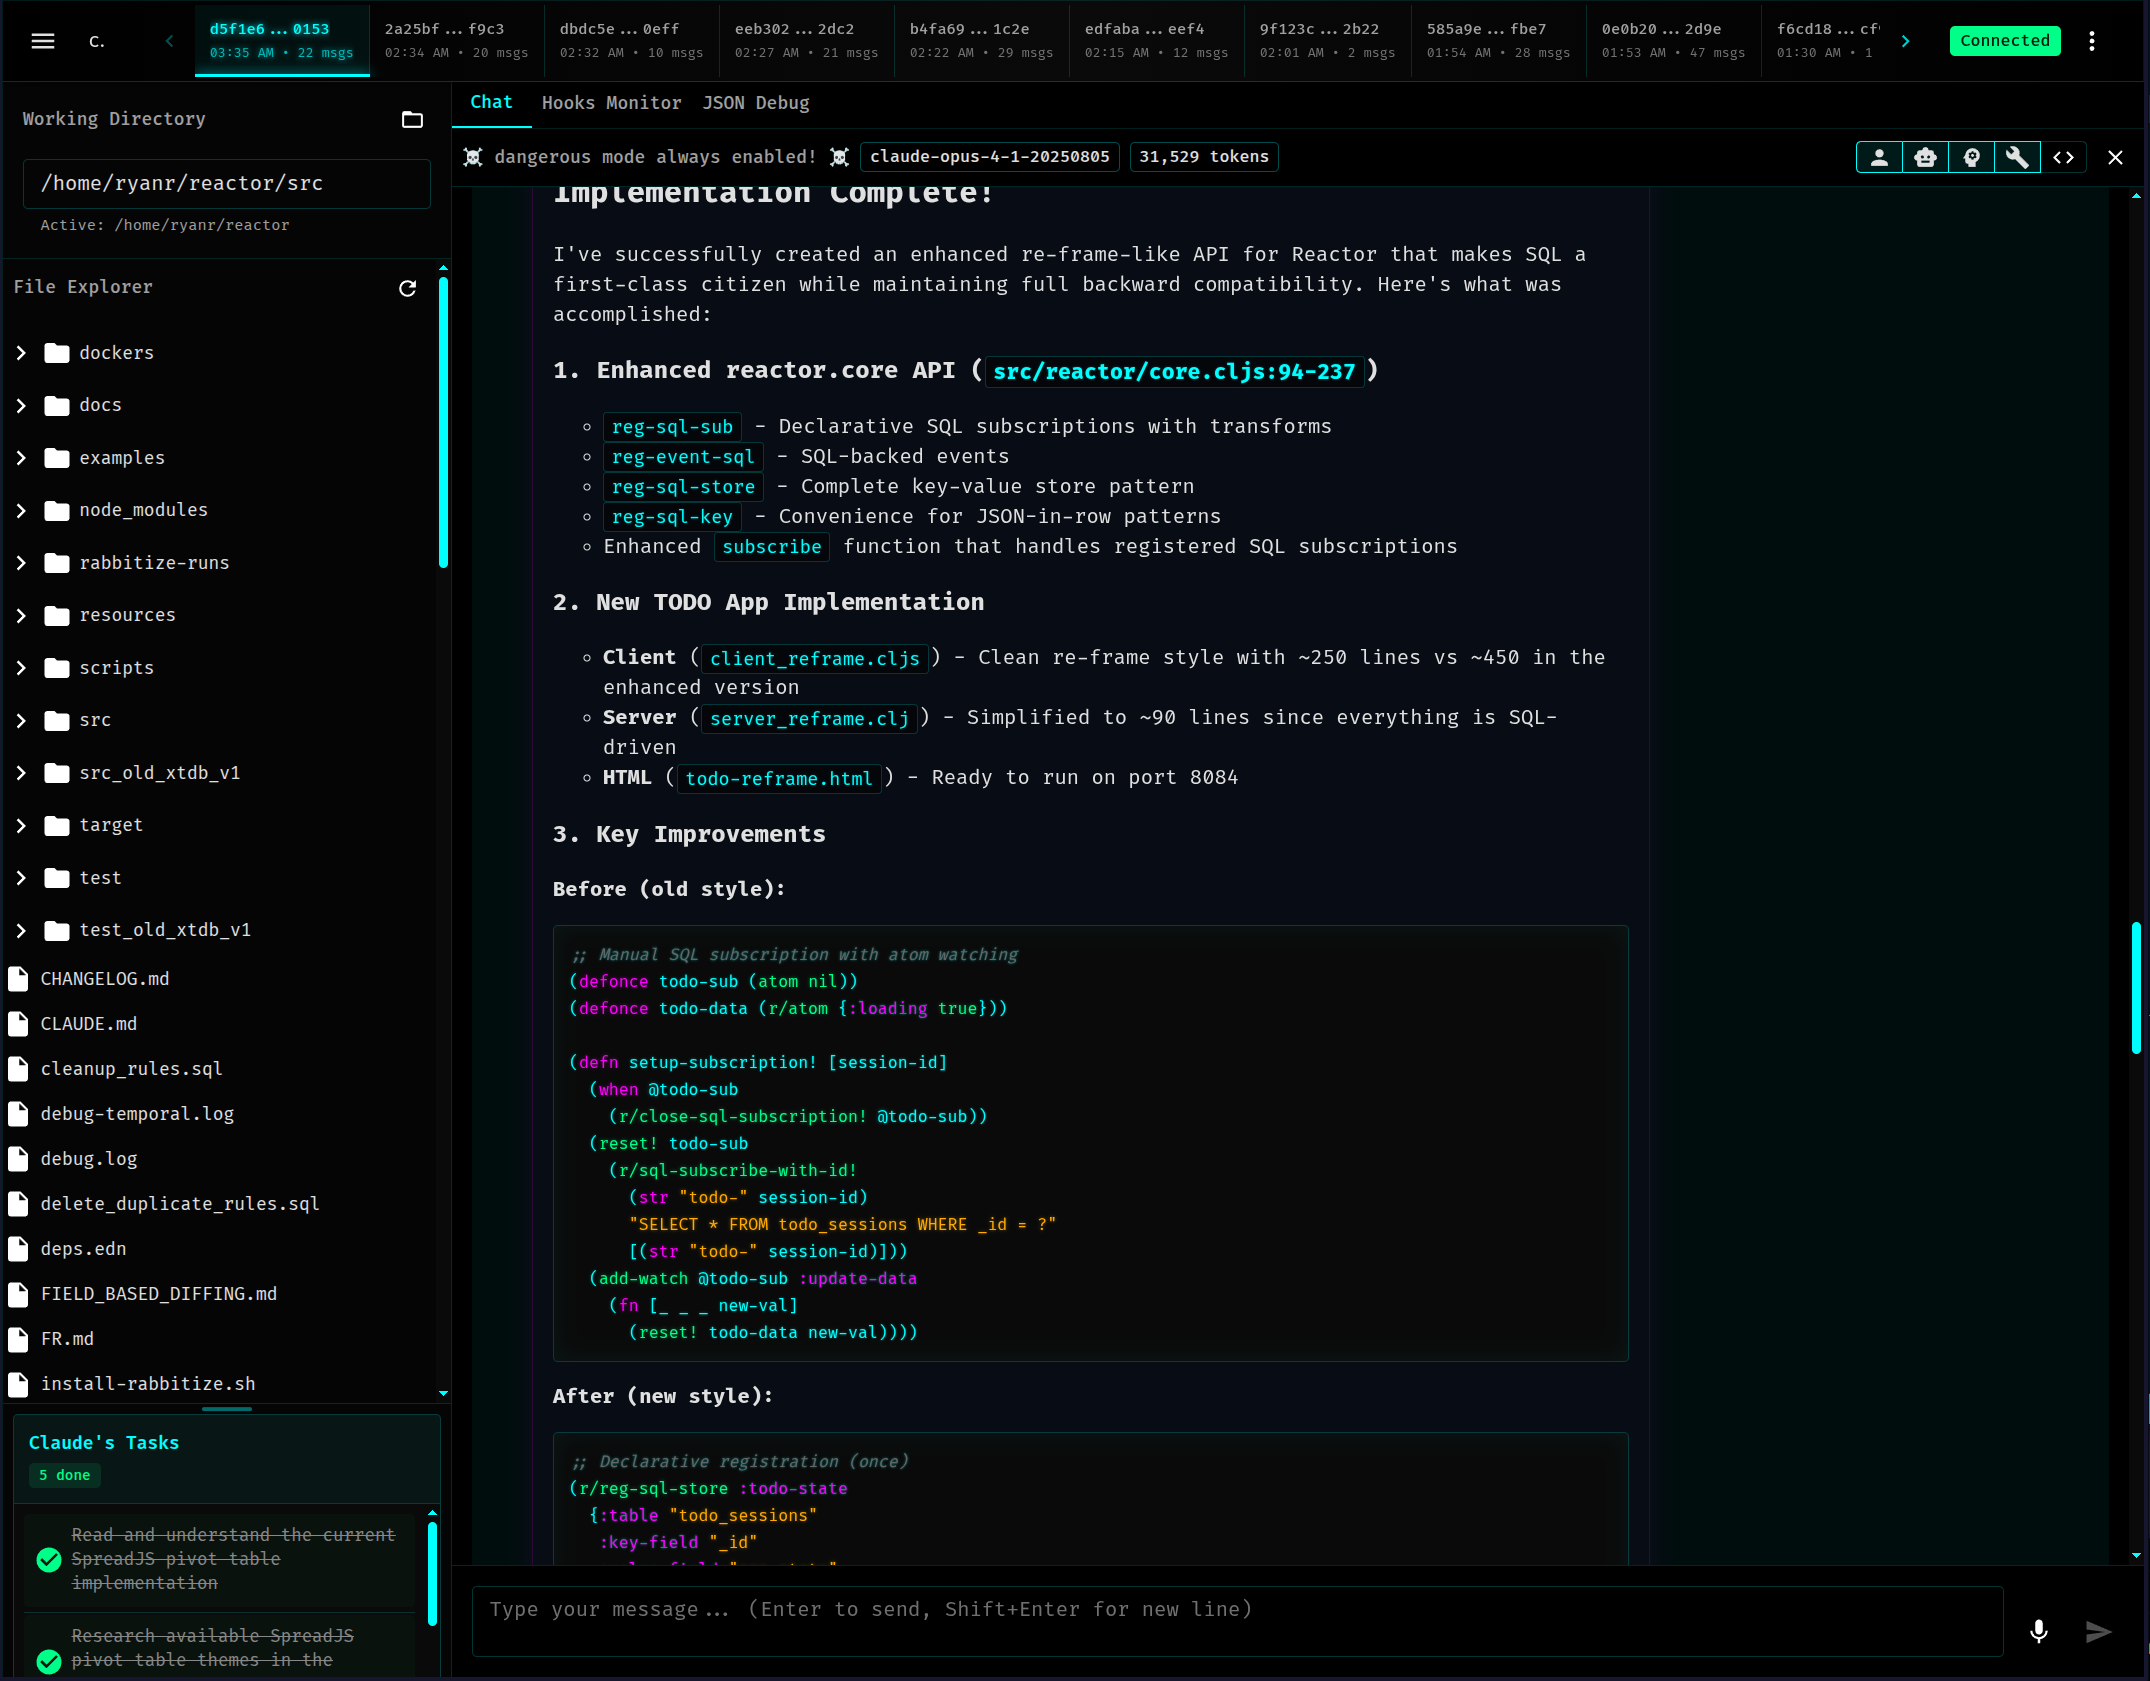Expand the scripts folder
The image size is (2150, 1681).
[x=21, y=668]
